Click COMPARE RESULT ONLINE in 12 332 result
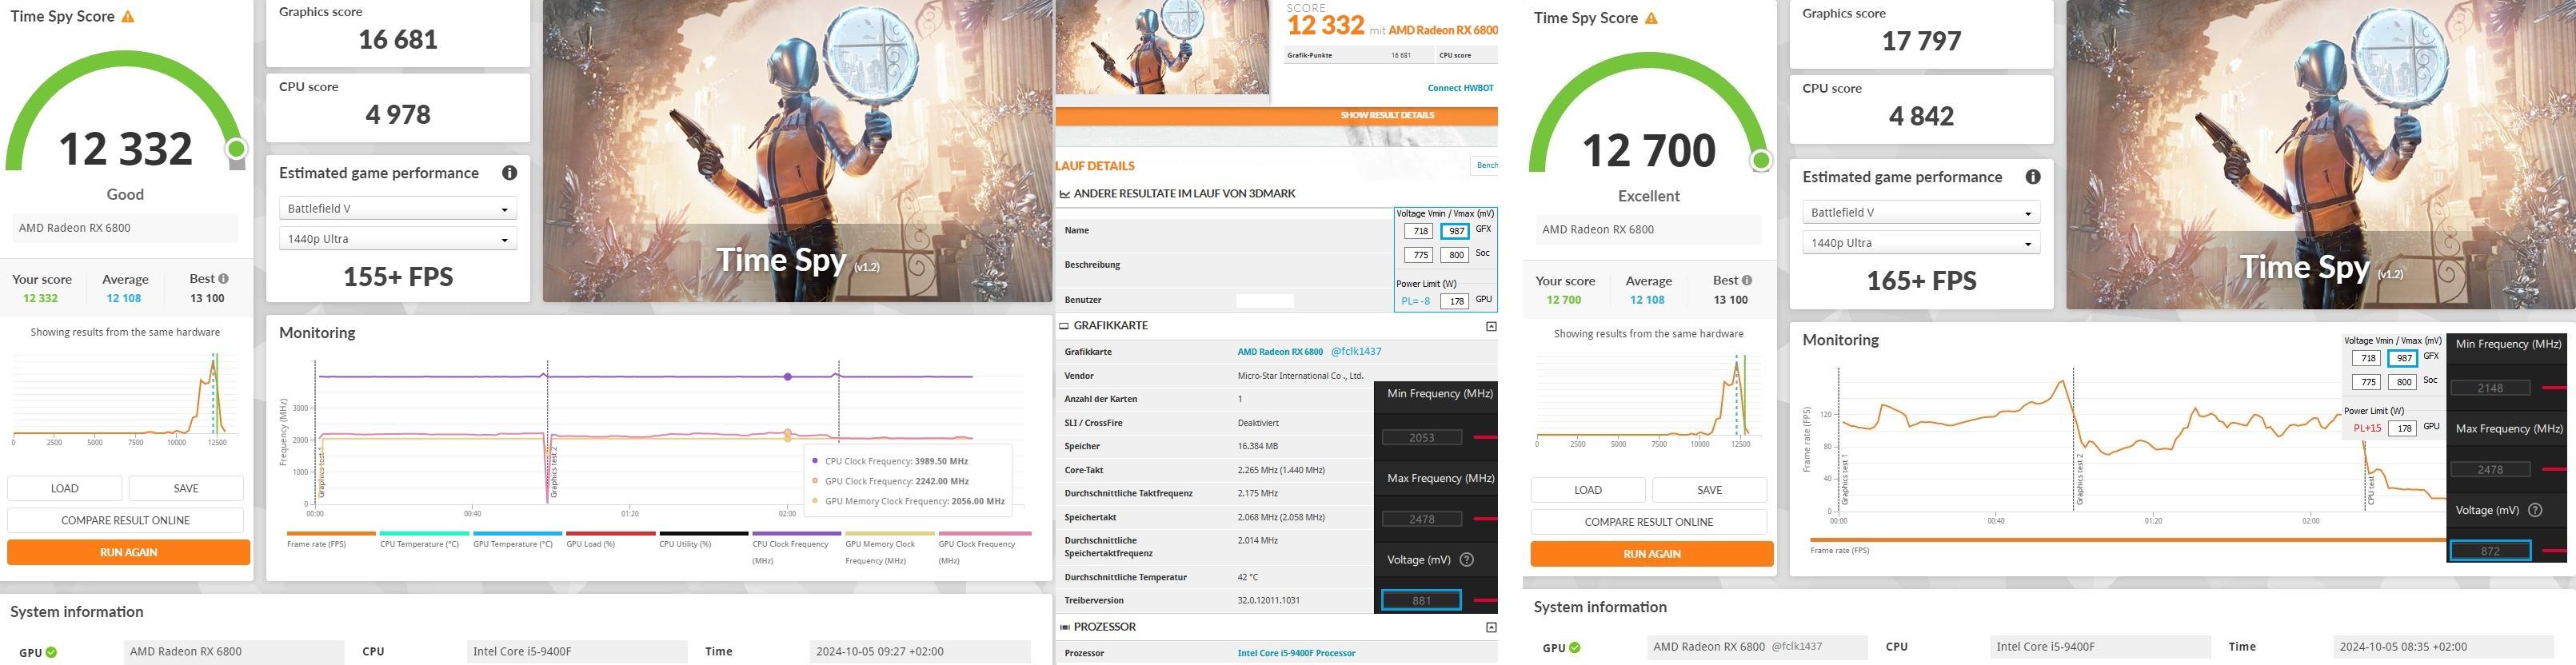 pyautogui.click(x=126, y=520)
